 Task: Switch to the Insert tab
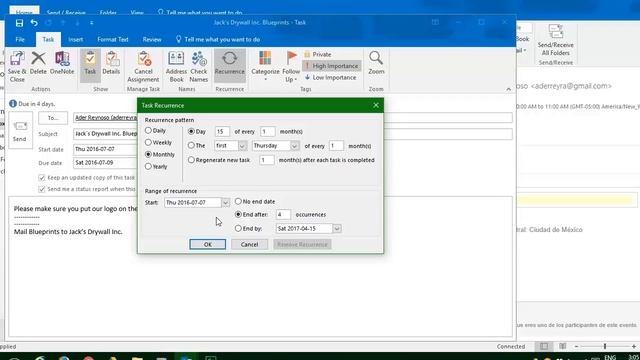[76, 40]
